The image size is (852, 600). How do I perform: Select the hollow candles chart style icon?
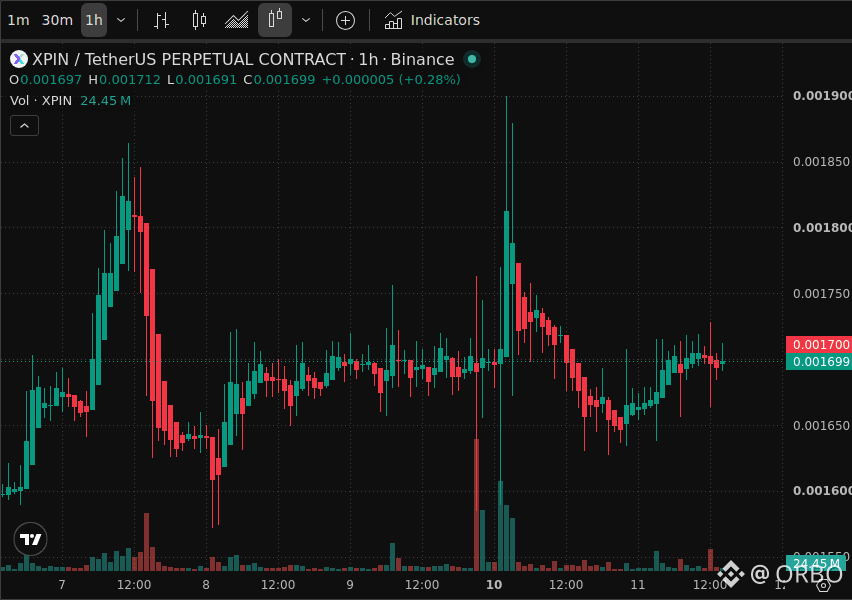tap(275, 20)
